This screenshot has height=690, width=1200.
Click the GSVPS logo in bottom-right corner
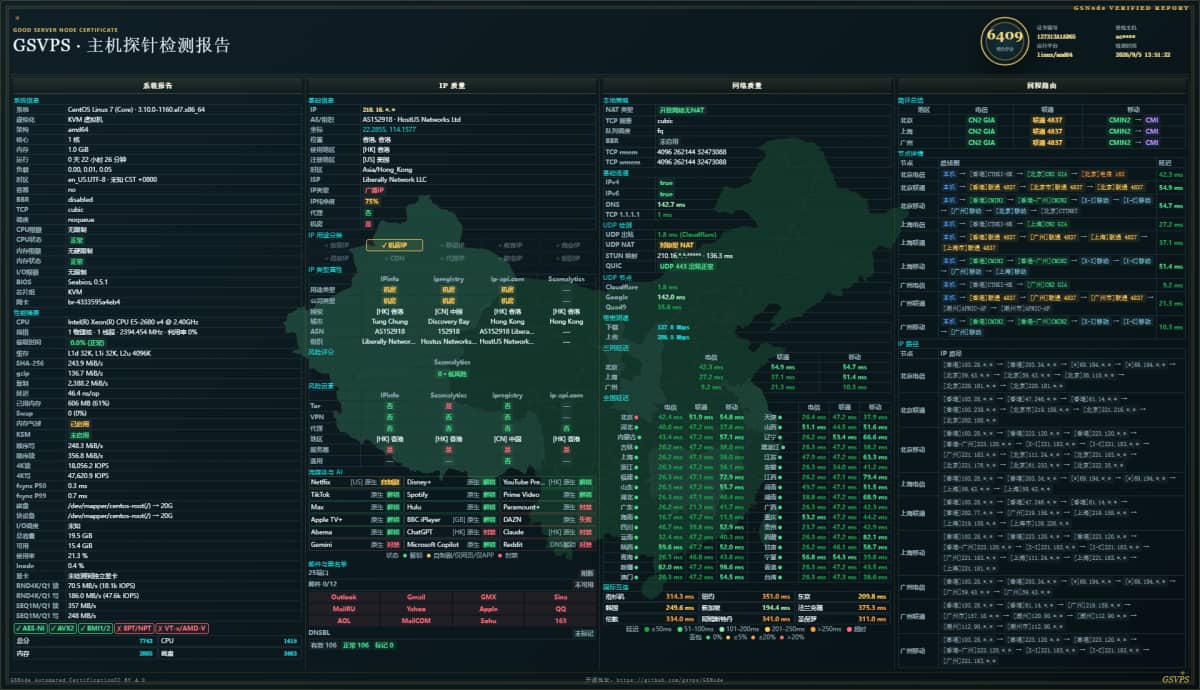[1175, 679]
